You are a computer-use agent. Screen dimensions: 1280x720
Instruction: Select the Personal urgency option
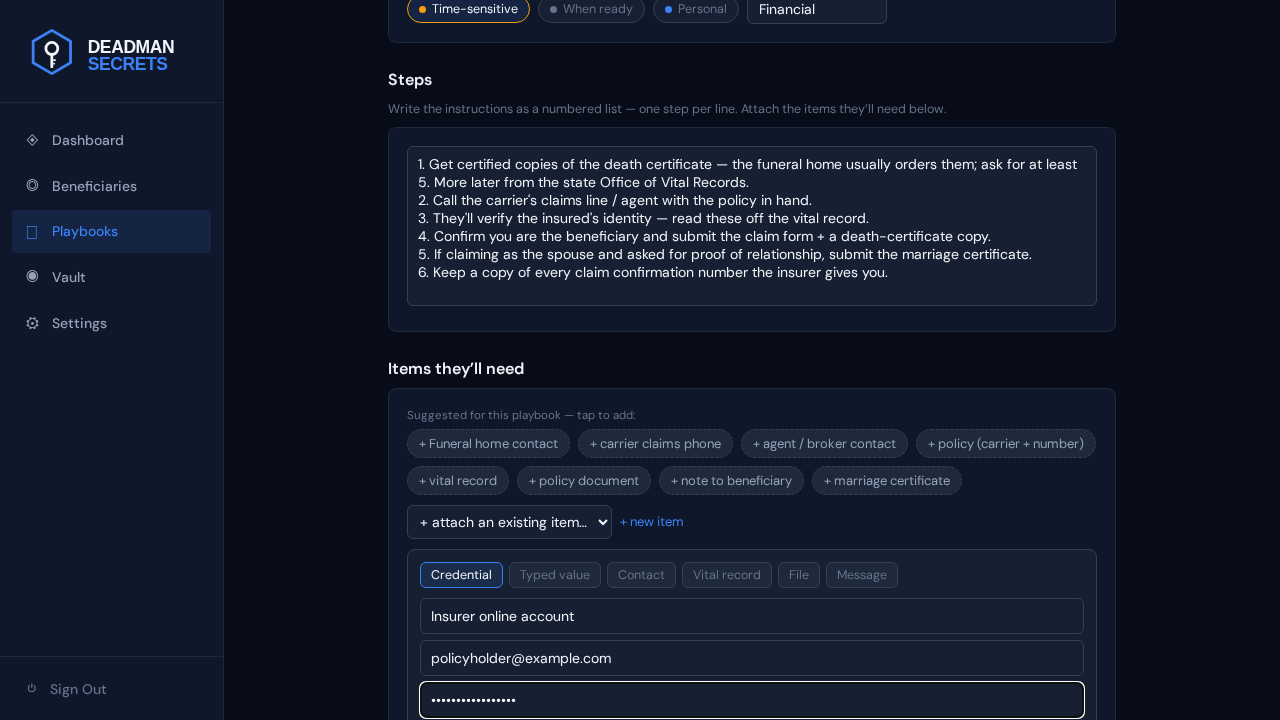pyautogui.click(x=695, y=9)
